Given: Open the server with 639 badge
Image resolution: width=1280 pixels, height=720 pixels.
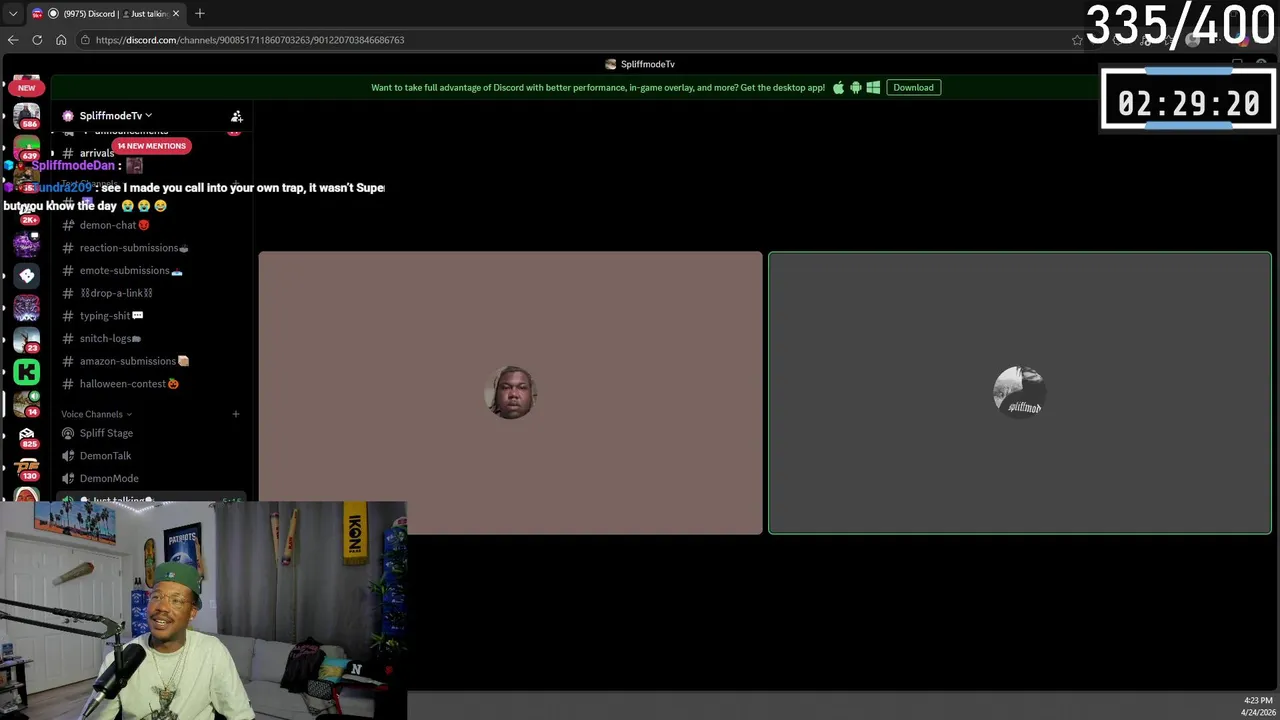Looking at the screenshot, I should pos(26,150).
